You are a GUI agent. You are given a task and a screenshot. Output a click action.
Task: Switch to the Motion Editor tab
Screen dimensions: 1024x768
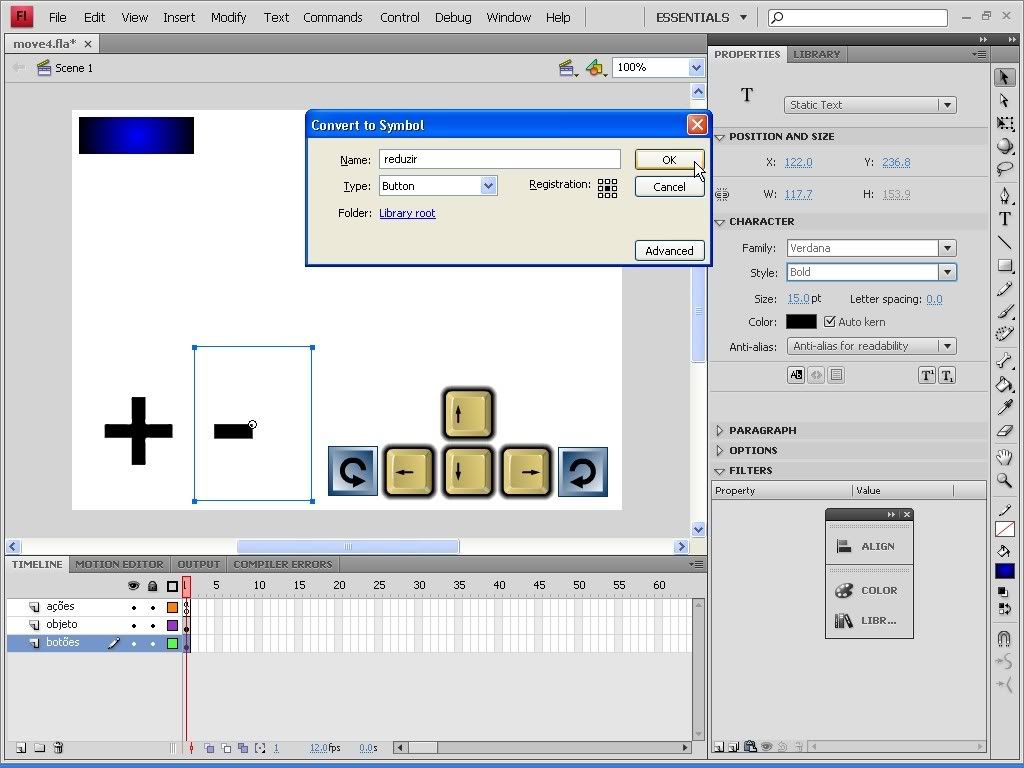(x=119, y=564)
